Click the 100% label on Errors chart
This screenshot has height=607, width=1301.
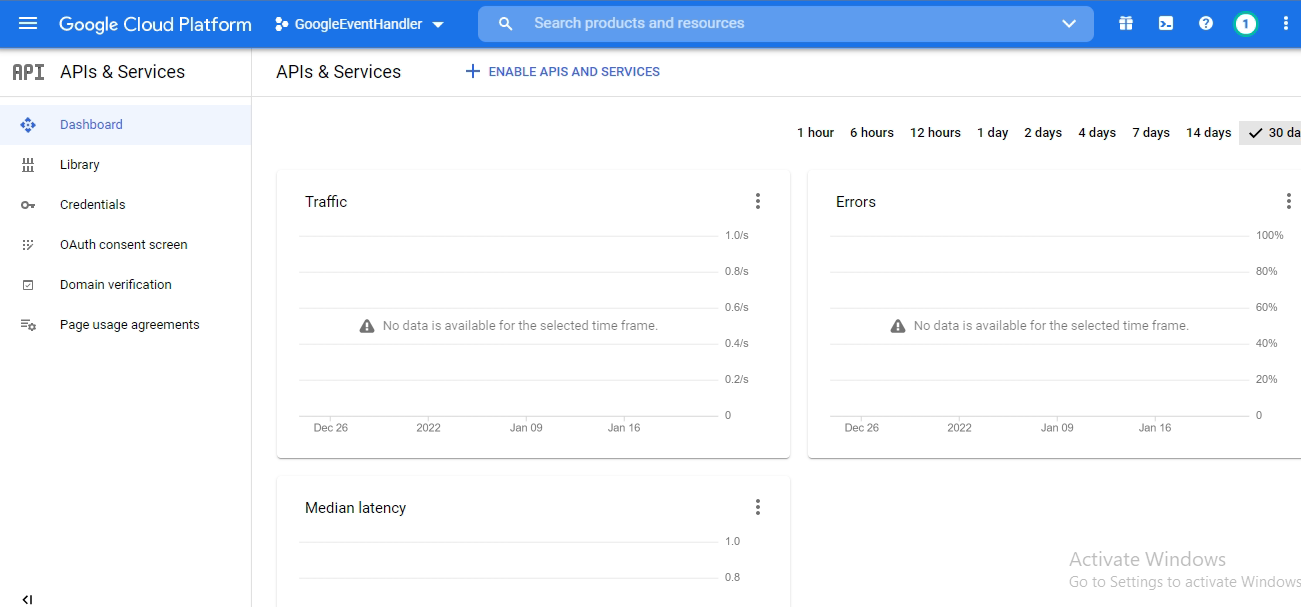click(x=1270, y=235)
